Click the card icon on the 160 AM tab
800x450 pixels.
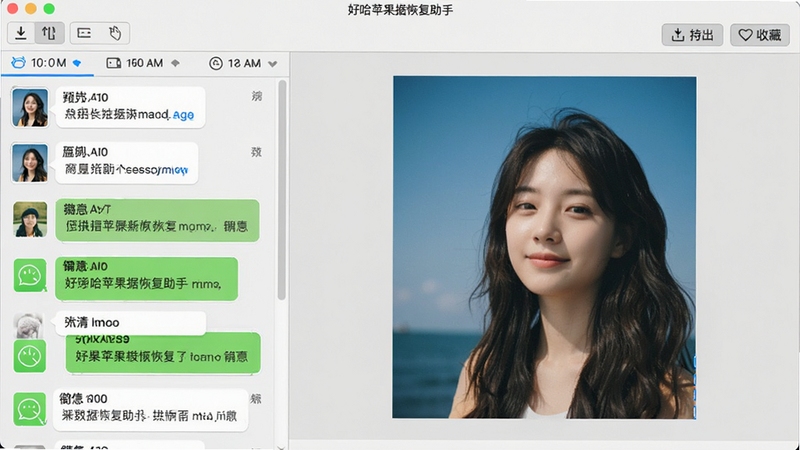pos(113,63)
